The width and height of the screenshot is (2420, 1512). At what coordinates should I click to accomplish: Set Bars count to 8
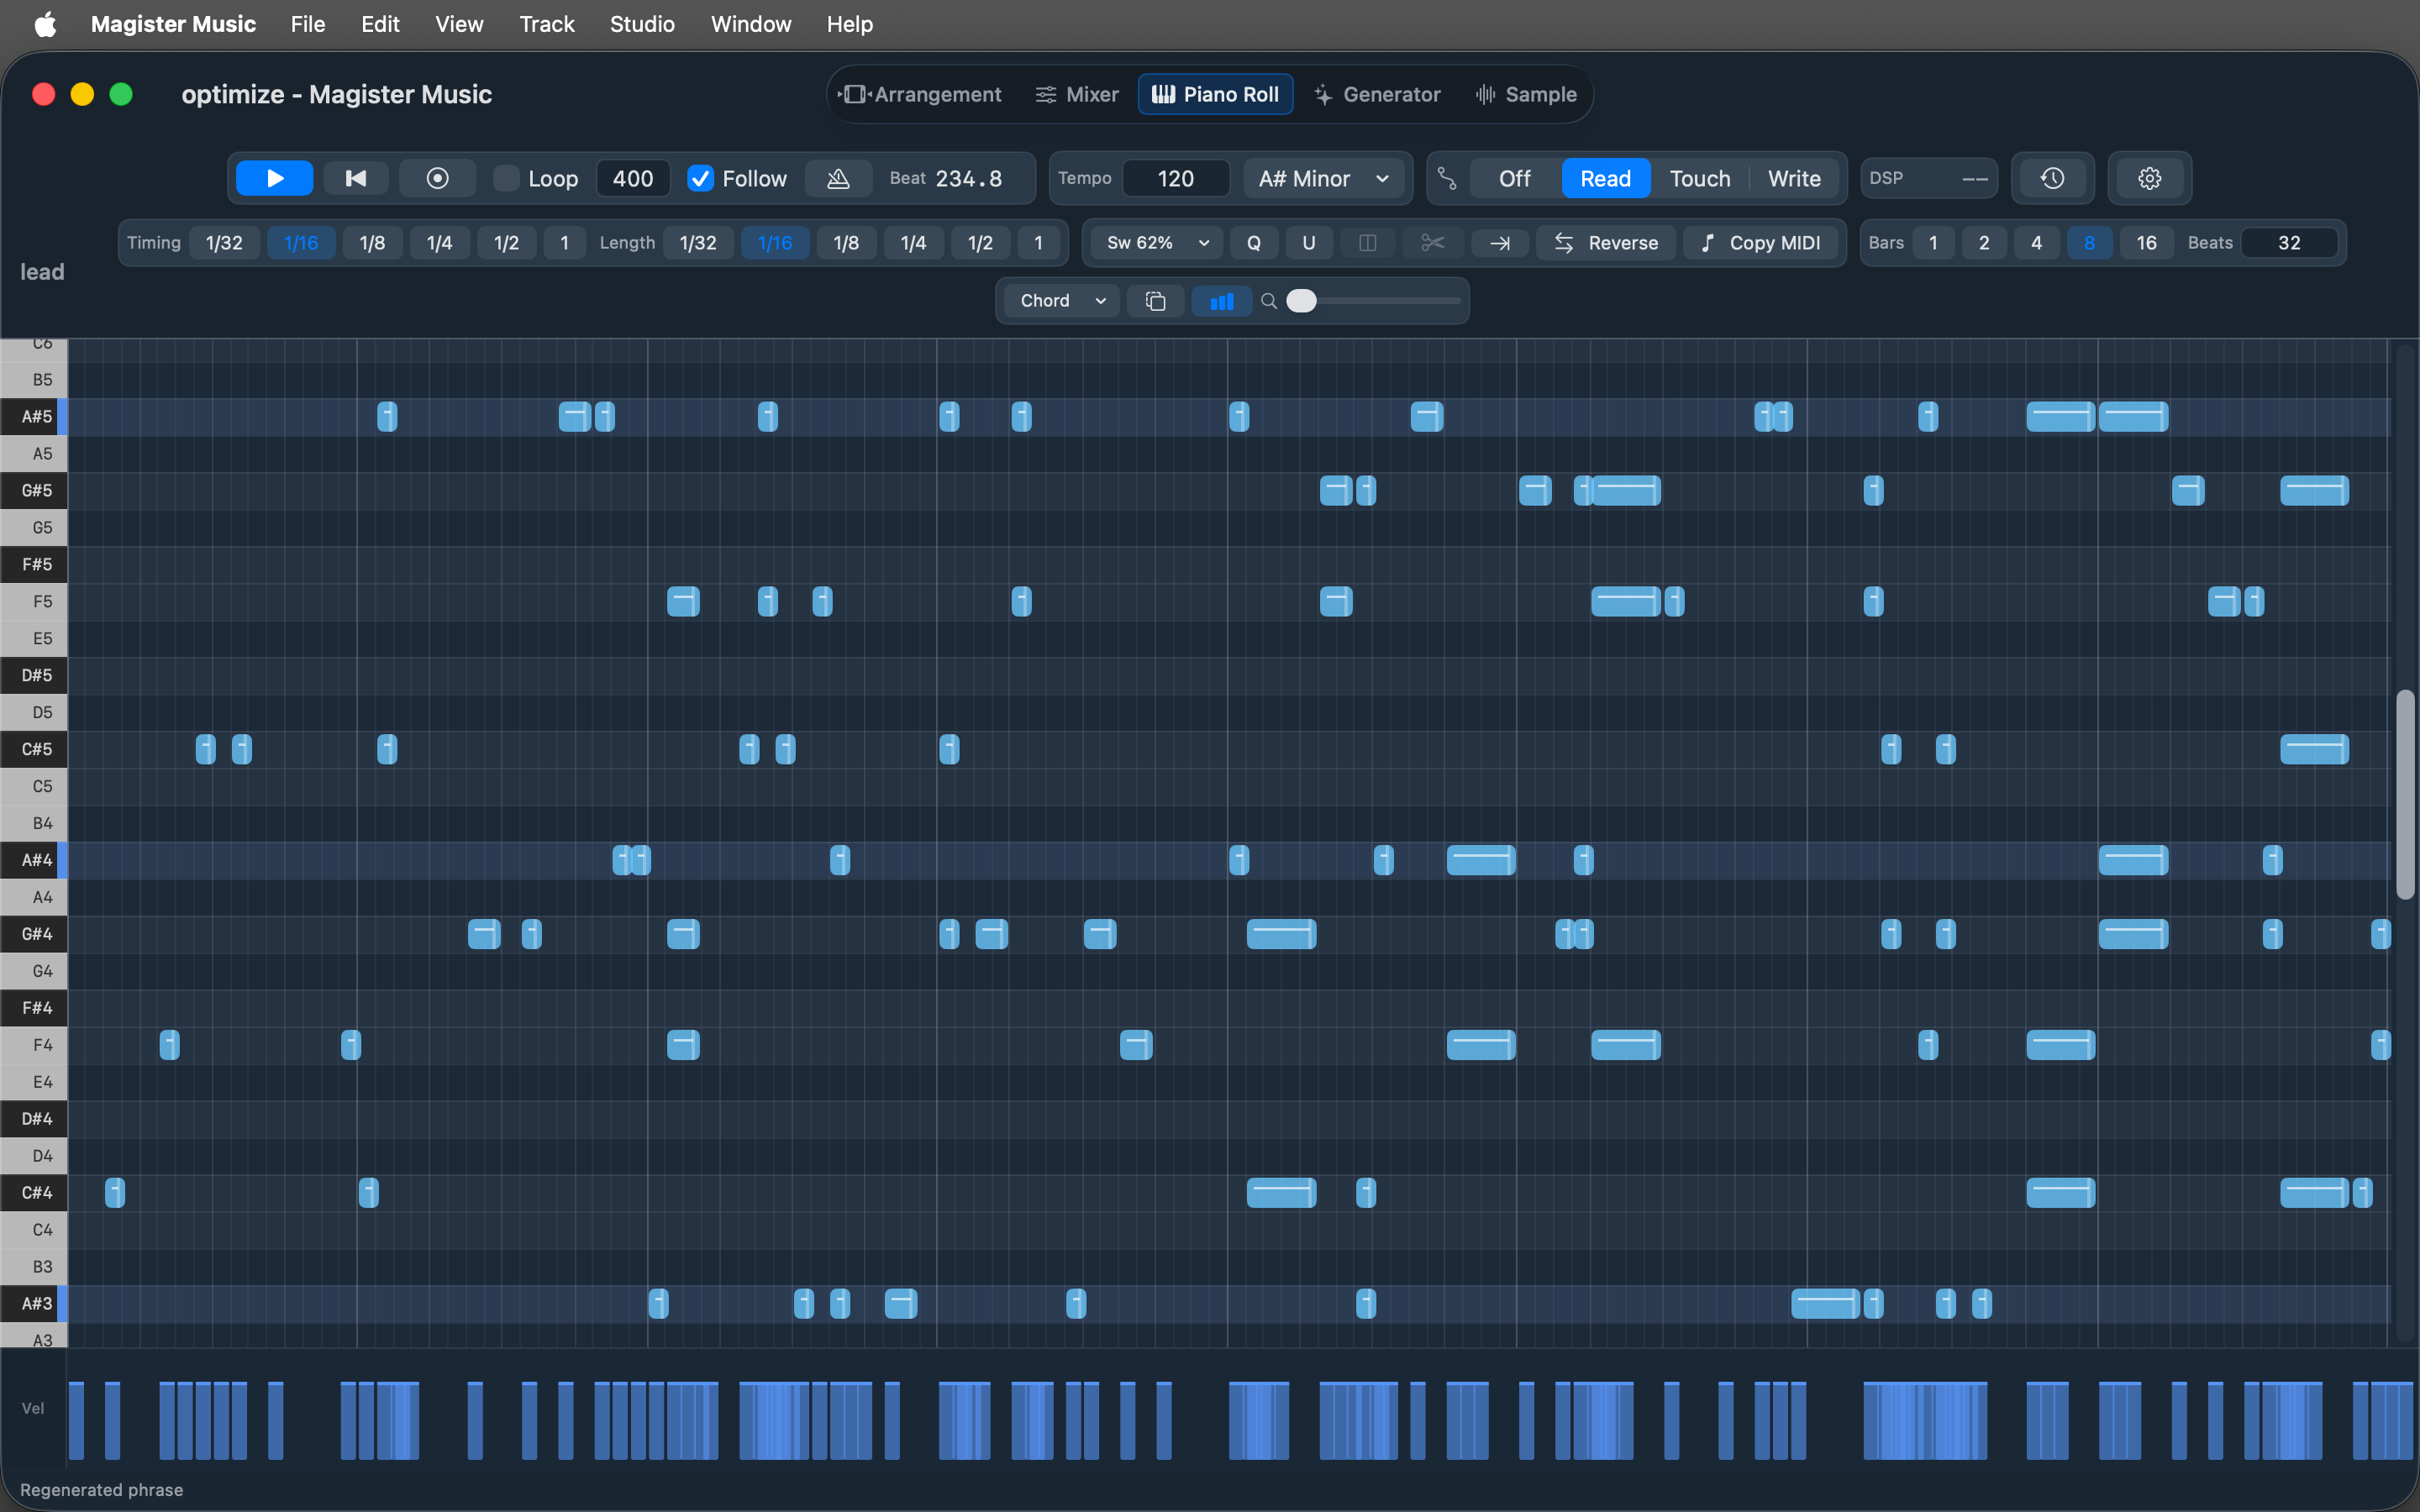coord(2089,243)
